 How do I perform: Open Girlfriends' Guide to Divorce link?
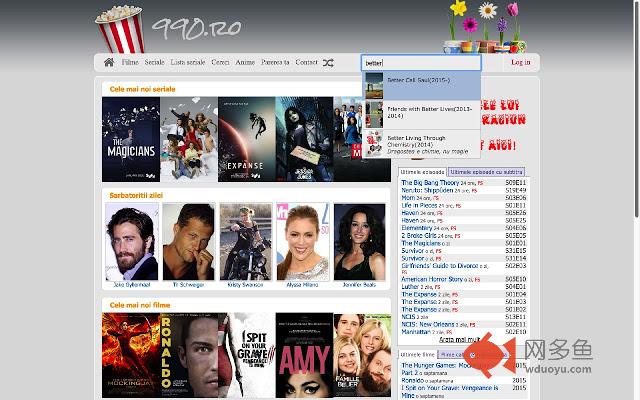click(x=440, y=266)
